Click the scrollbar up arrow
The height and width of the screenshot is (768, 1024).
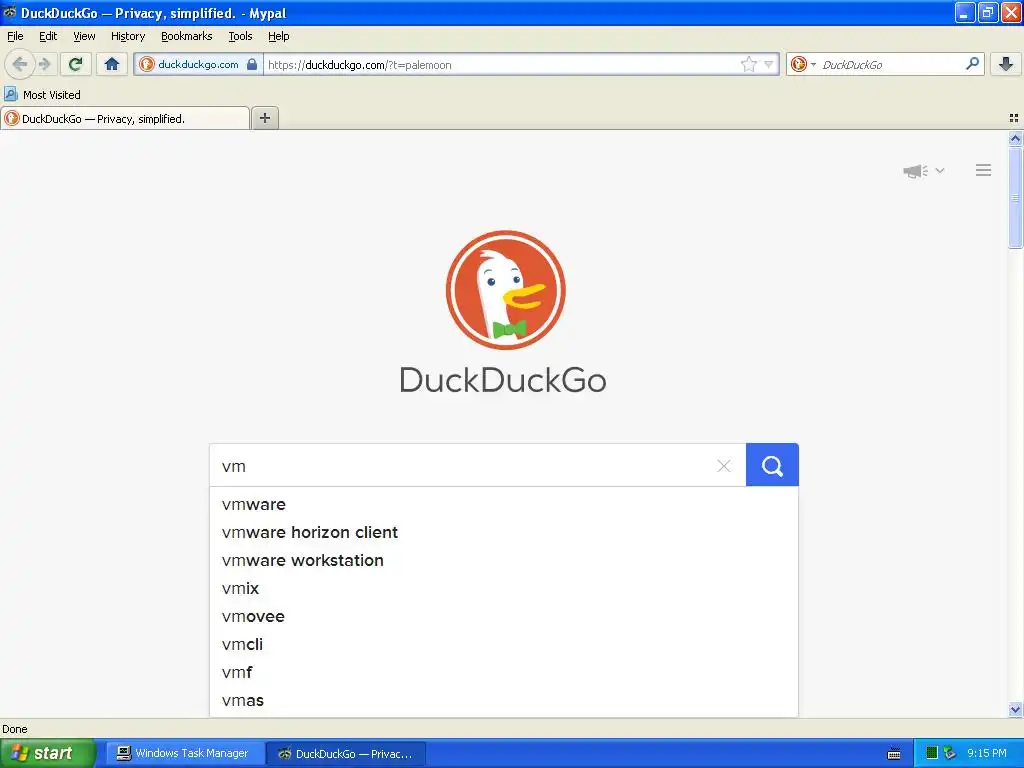pos(1015,138)
